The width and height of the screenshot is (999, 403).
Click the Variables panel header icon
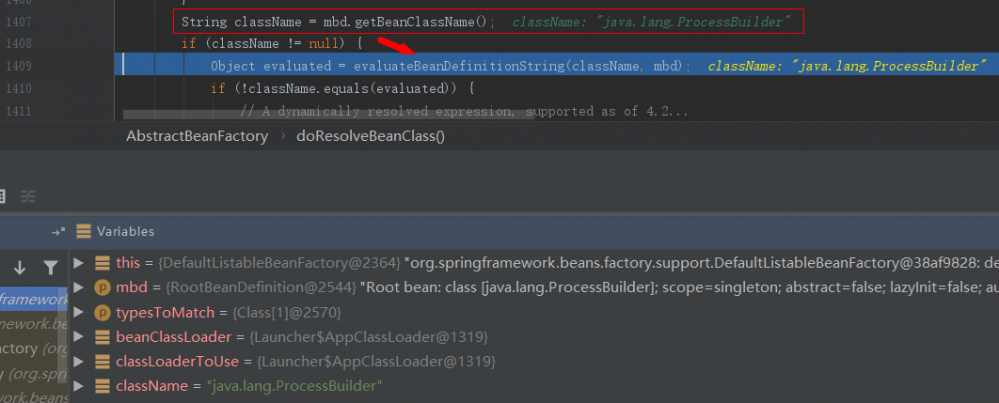(x=83, y=231)
